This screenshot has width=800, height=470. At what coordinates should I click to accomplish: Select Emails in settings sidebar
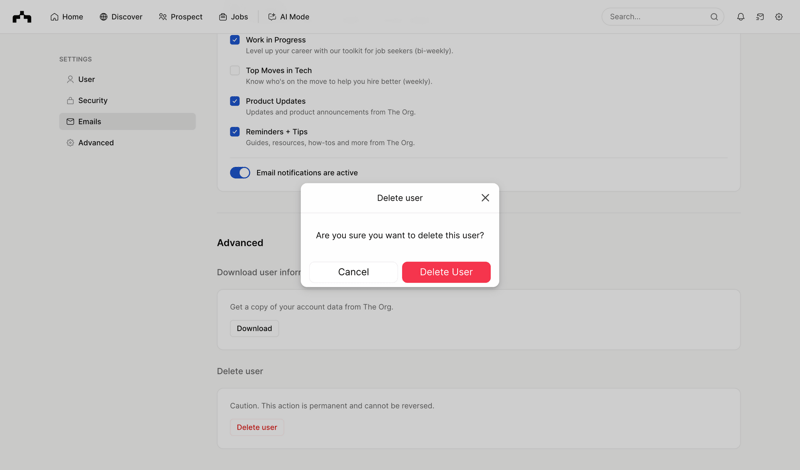pos(127,121)
